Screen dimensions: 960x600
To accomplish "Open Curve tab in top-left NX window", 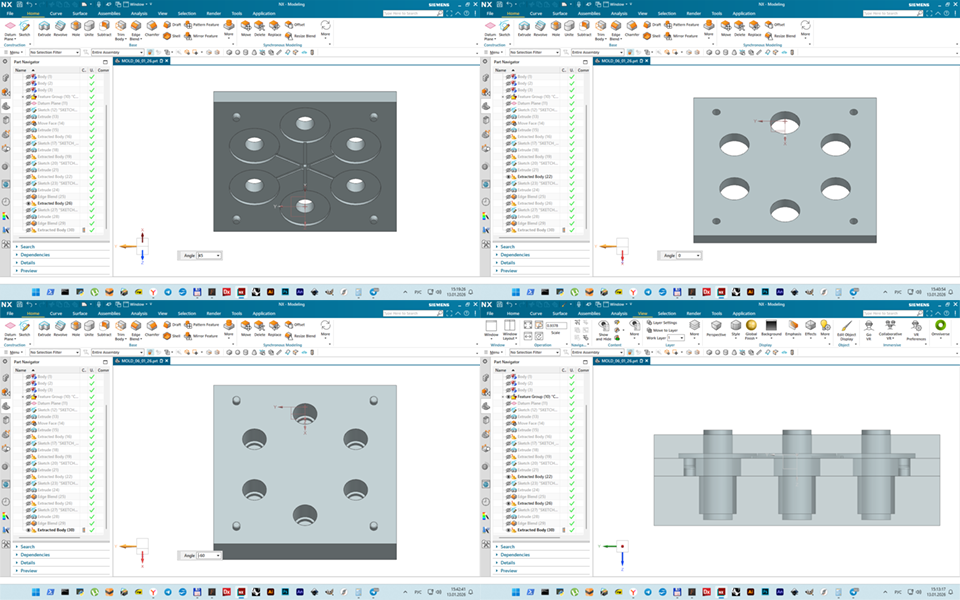I will tap(56, 13).
